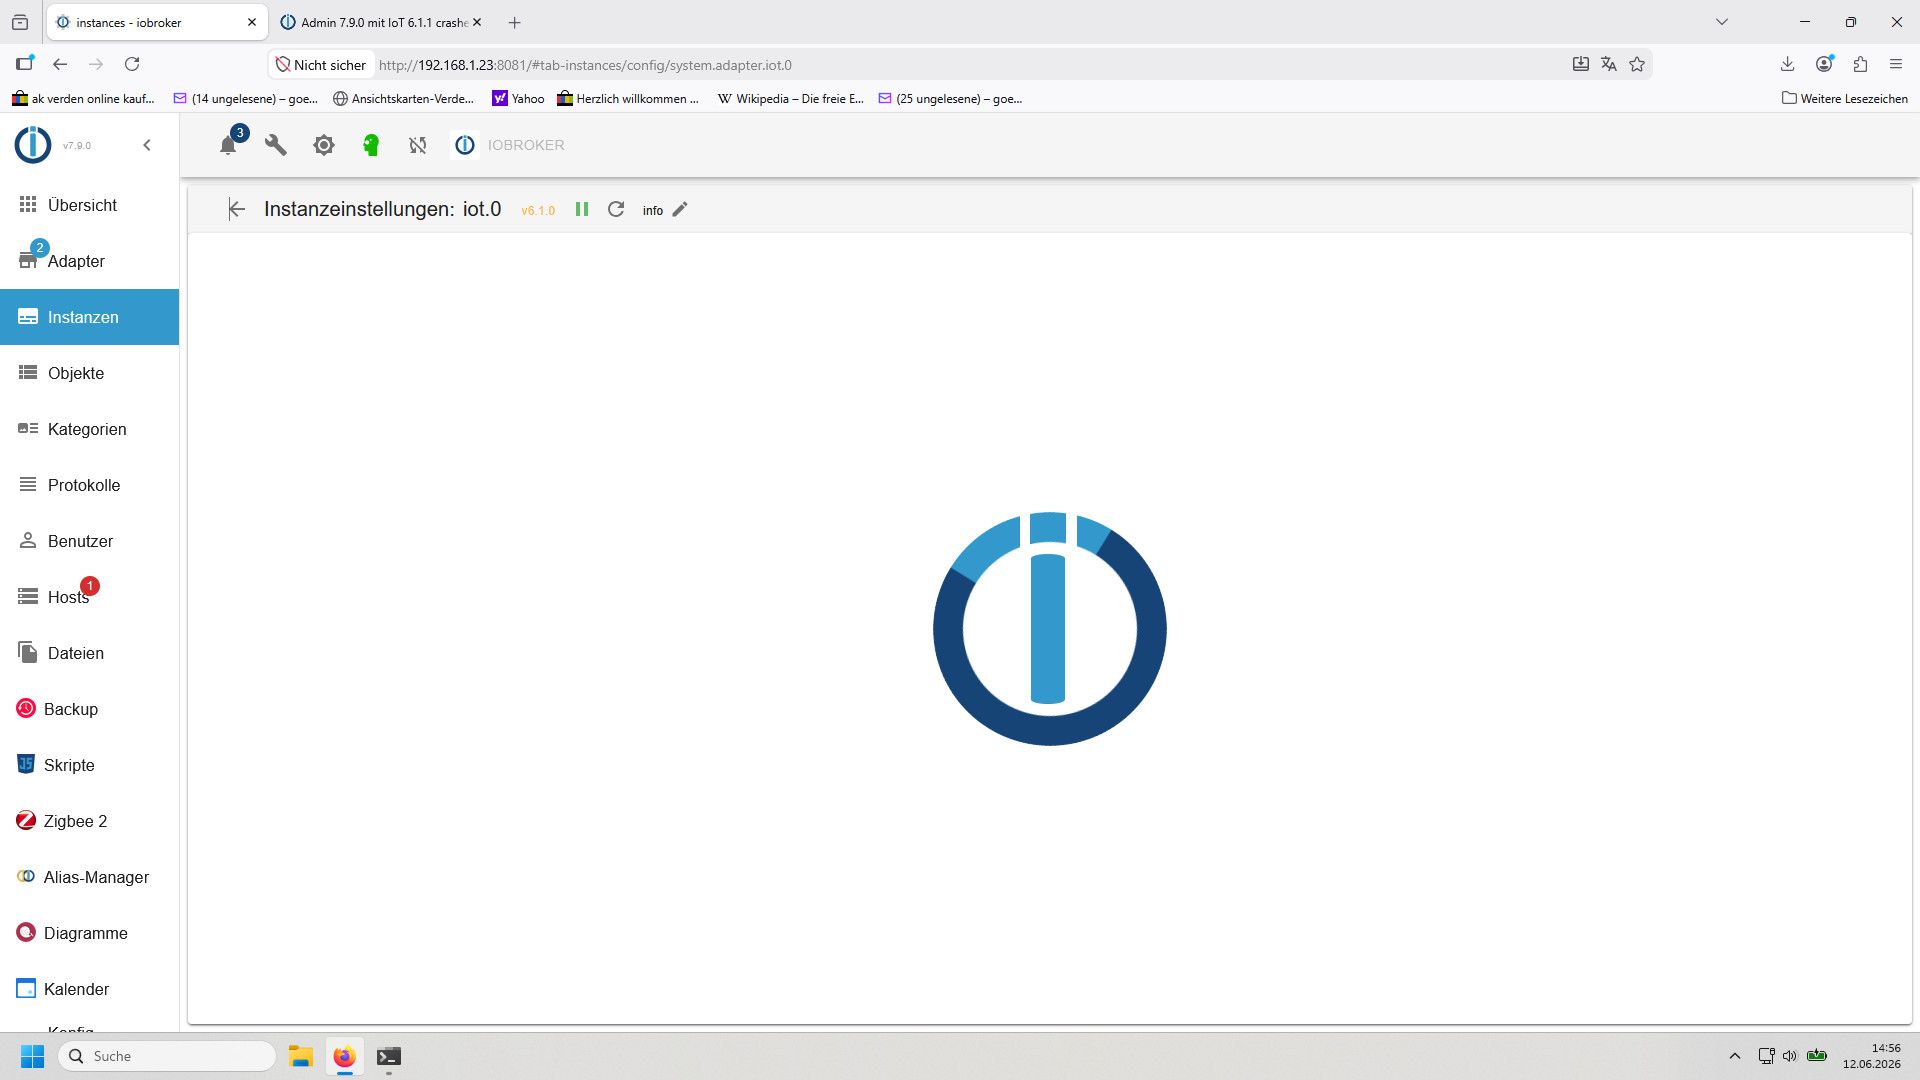Toggle expert mode head icon
Screen dimensions: 1920x1080
pyautogui.click(x=371, y=145)
